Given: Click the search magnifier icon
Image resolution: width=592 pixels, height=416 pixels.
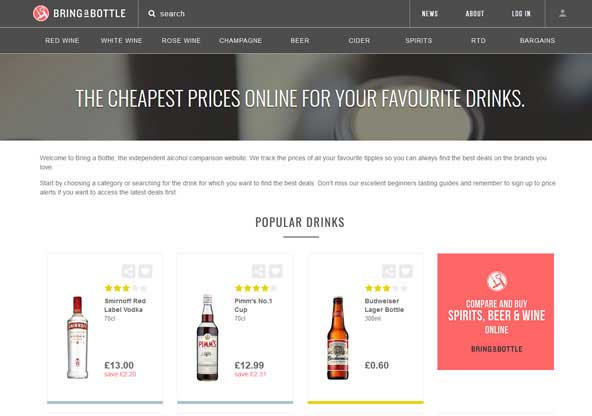Looking at the screenshot, I should pyautogui.click(x=152, y=14).
